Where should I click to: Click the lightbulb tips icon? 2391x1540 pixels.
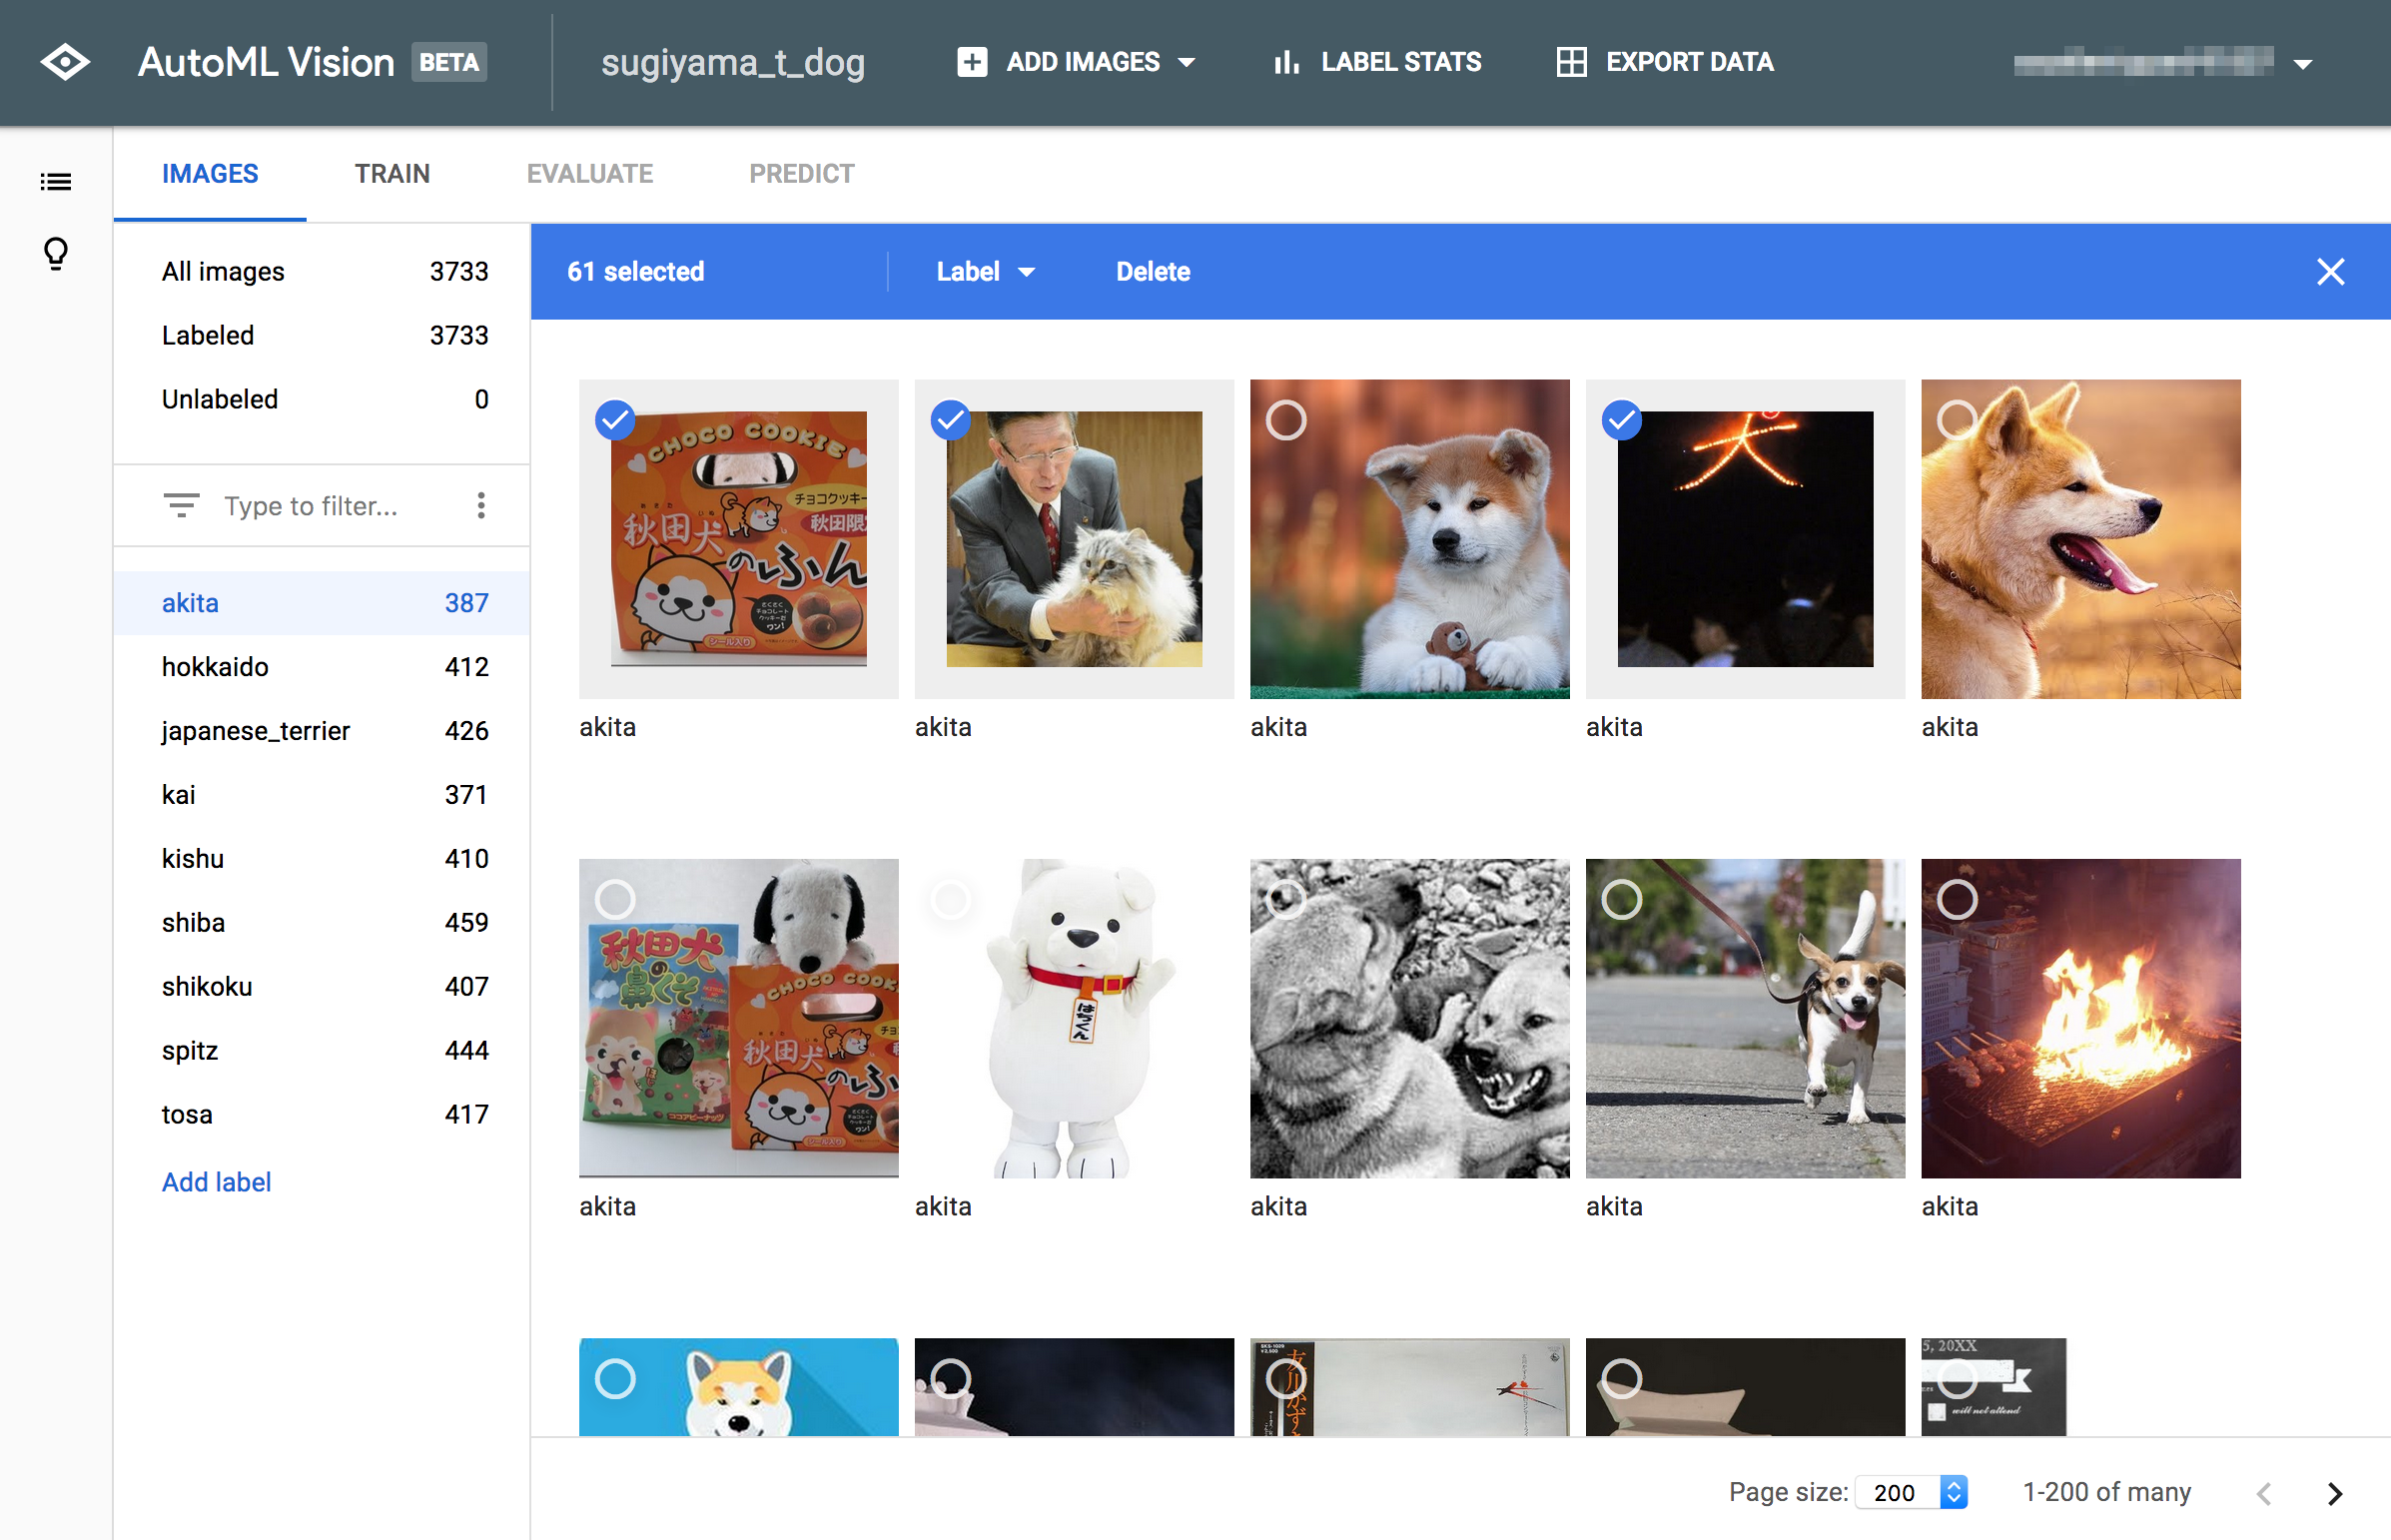(x=56, y=253)
